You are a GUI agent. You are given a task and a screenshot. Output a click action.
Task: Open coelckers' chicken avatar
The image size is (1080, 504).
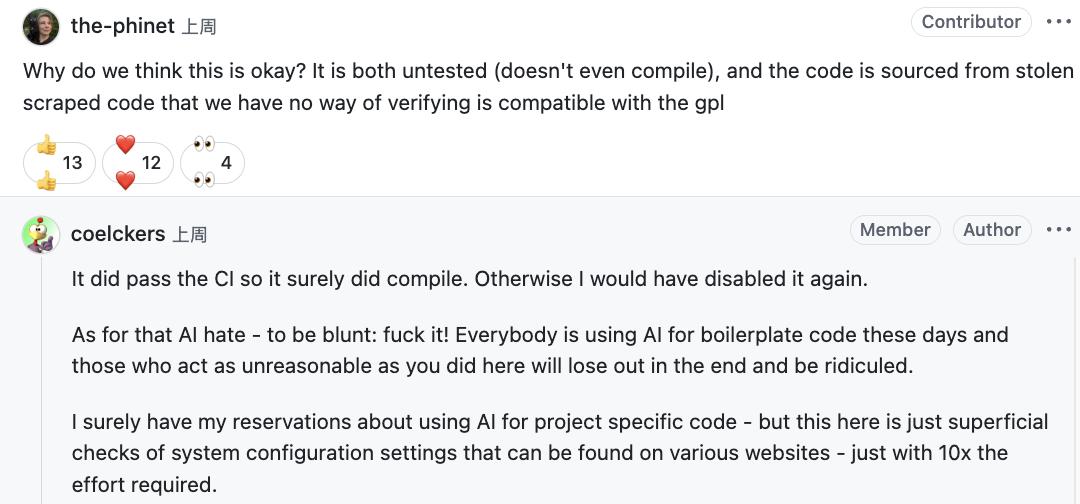[40, 235]
